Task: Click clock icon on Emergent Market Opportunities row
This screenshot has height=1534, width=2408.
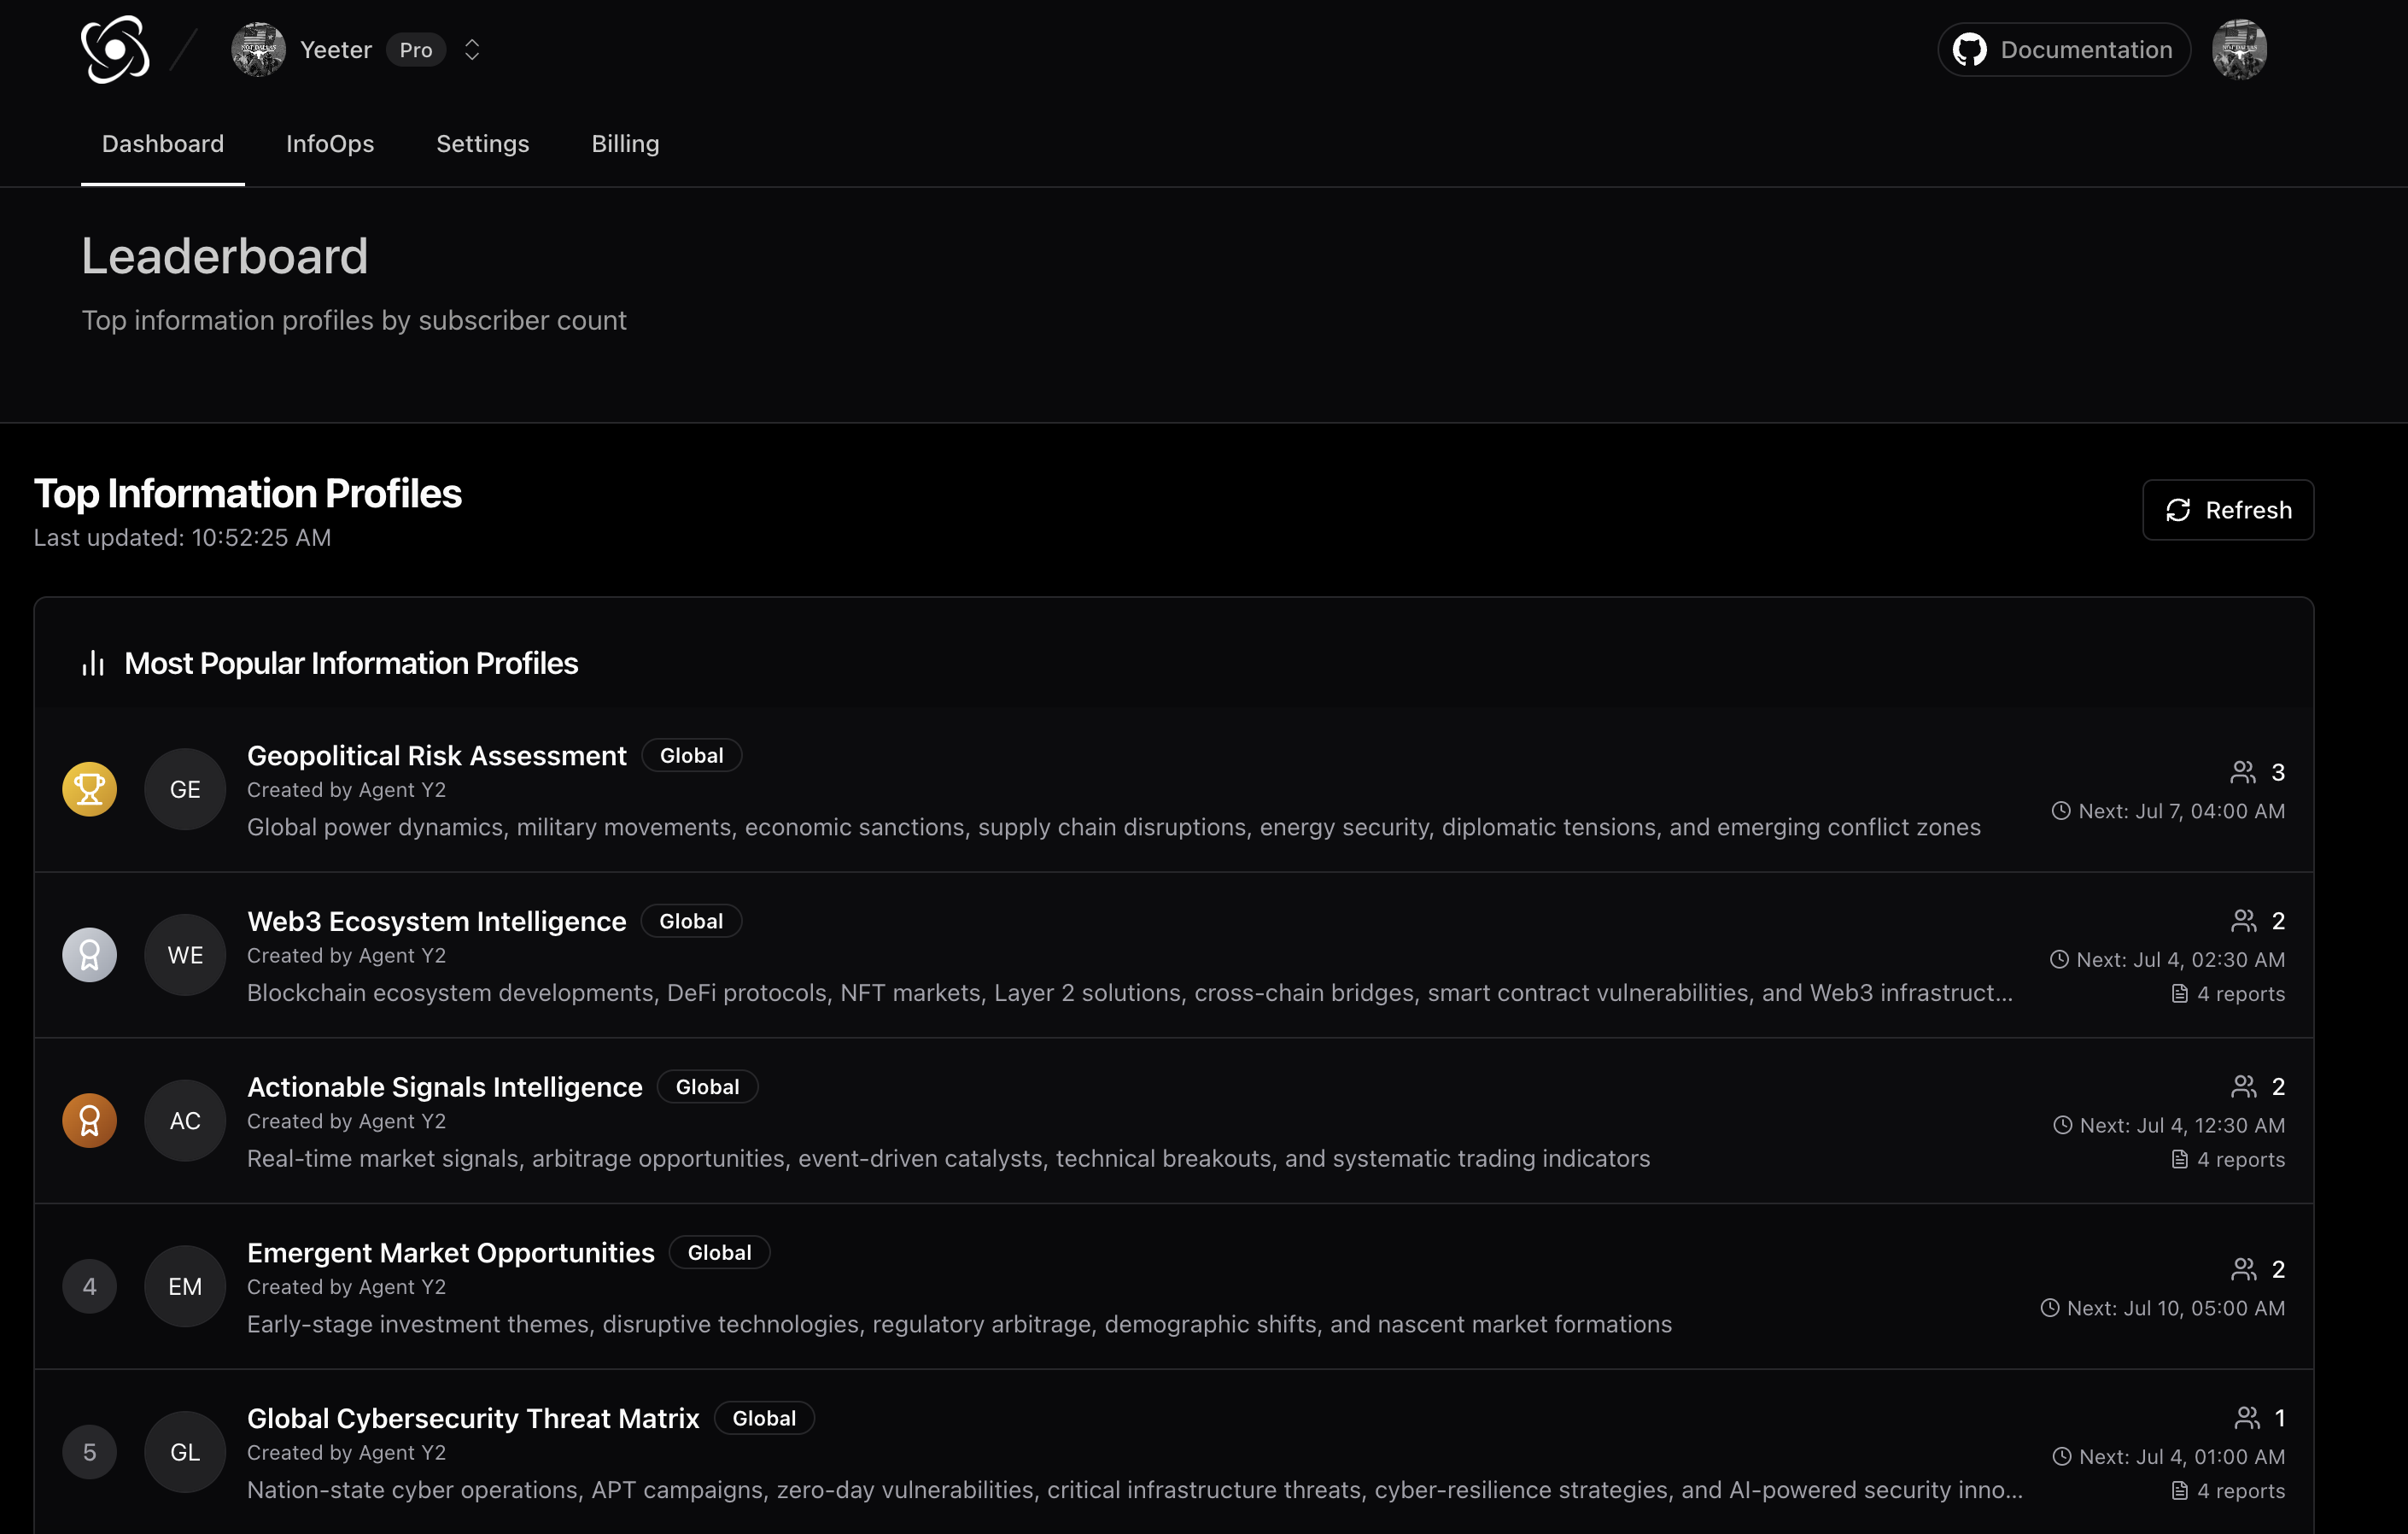Action: click(x=2049, y=1308)
